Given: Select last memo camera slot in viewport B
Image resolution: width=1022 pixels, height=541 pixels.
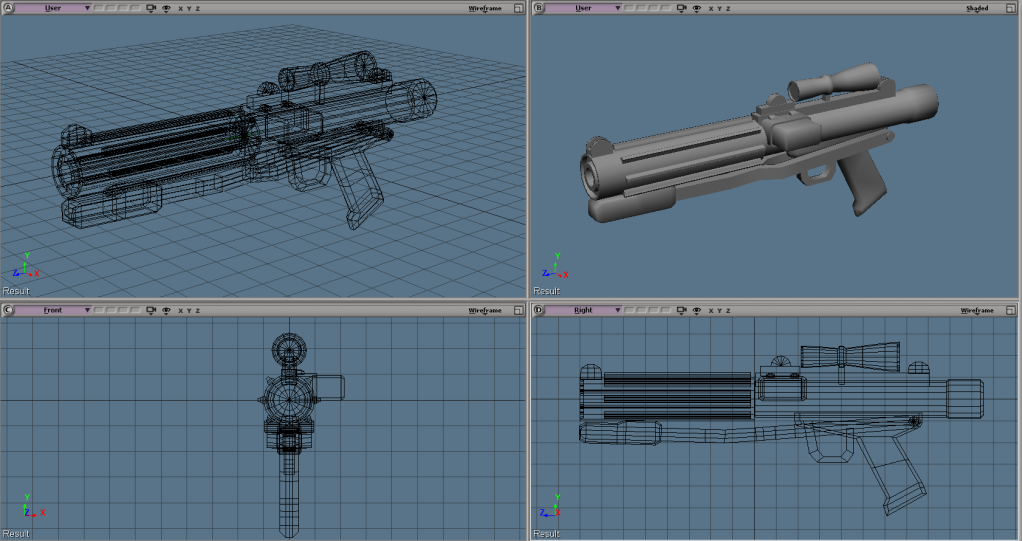Looking at the screenshot, I should [665, 8].
